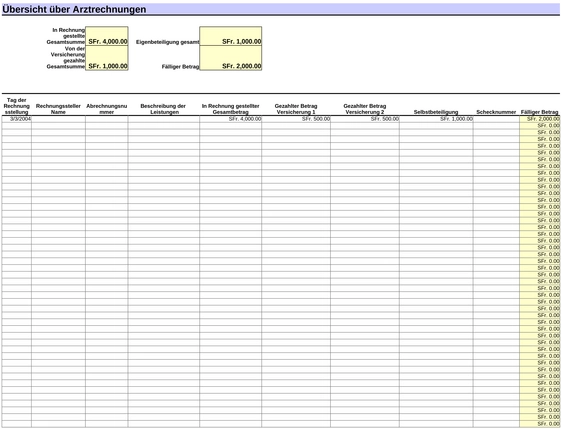Click the Tag der Rechnungsstellung column header
562x429 pixels.
[16, 106]
